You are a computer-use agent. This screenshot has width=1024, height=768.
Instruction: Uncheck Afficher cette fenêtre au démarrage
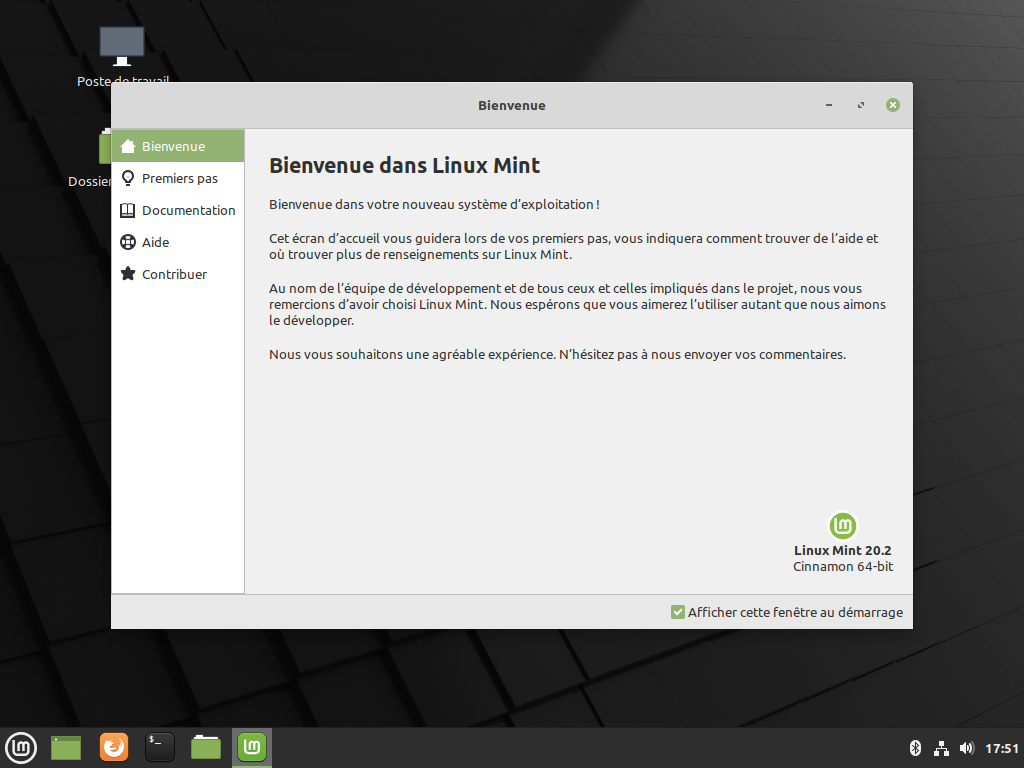click(x=677, y=612)
